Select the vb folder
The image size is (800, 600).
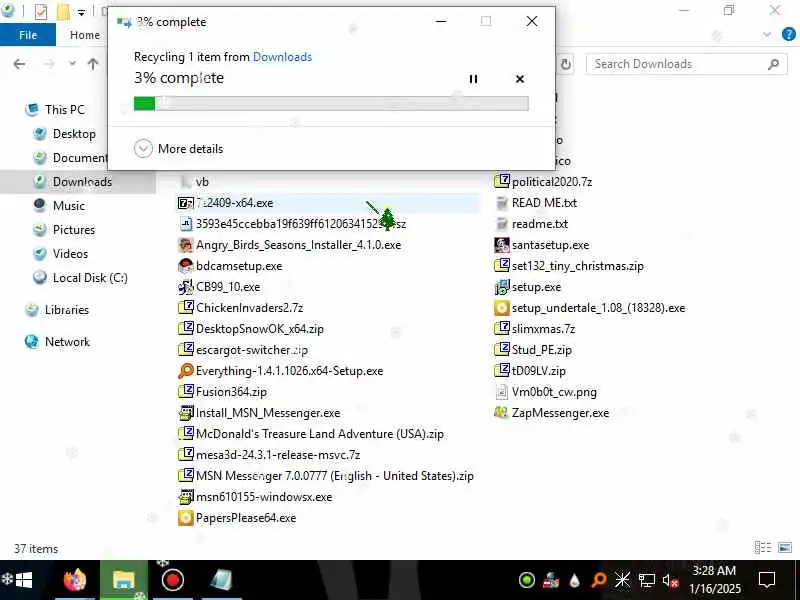pos(194,182)
